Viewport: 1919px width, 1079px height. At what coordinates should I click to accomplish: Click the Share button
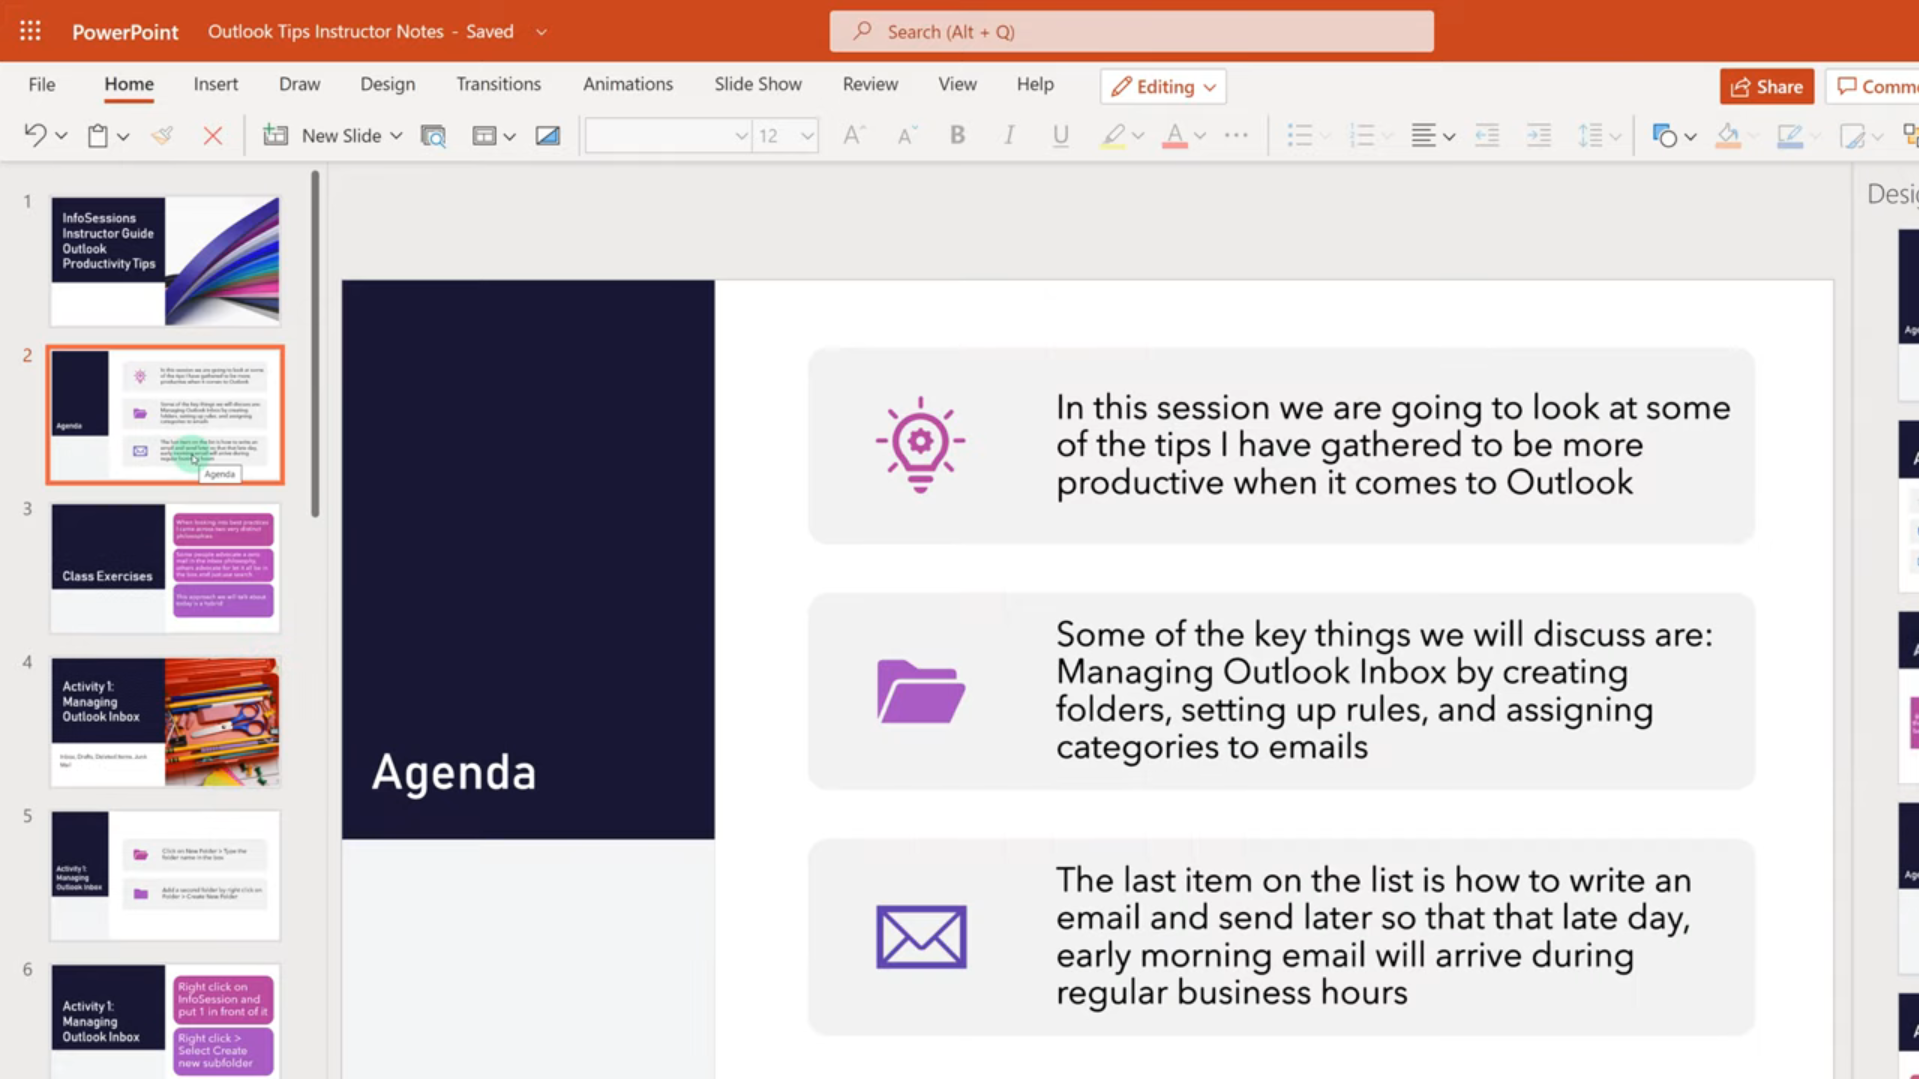(x=1767, y=87)
